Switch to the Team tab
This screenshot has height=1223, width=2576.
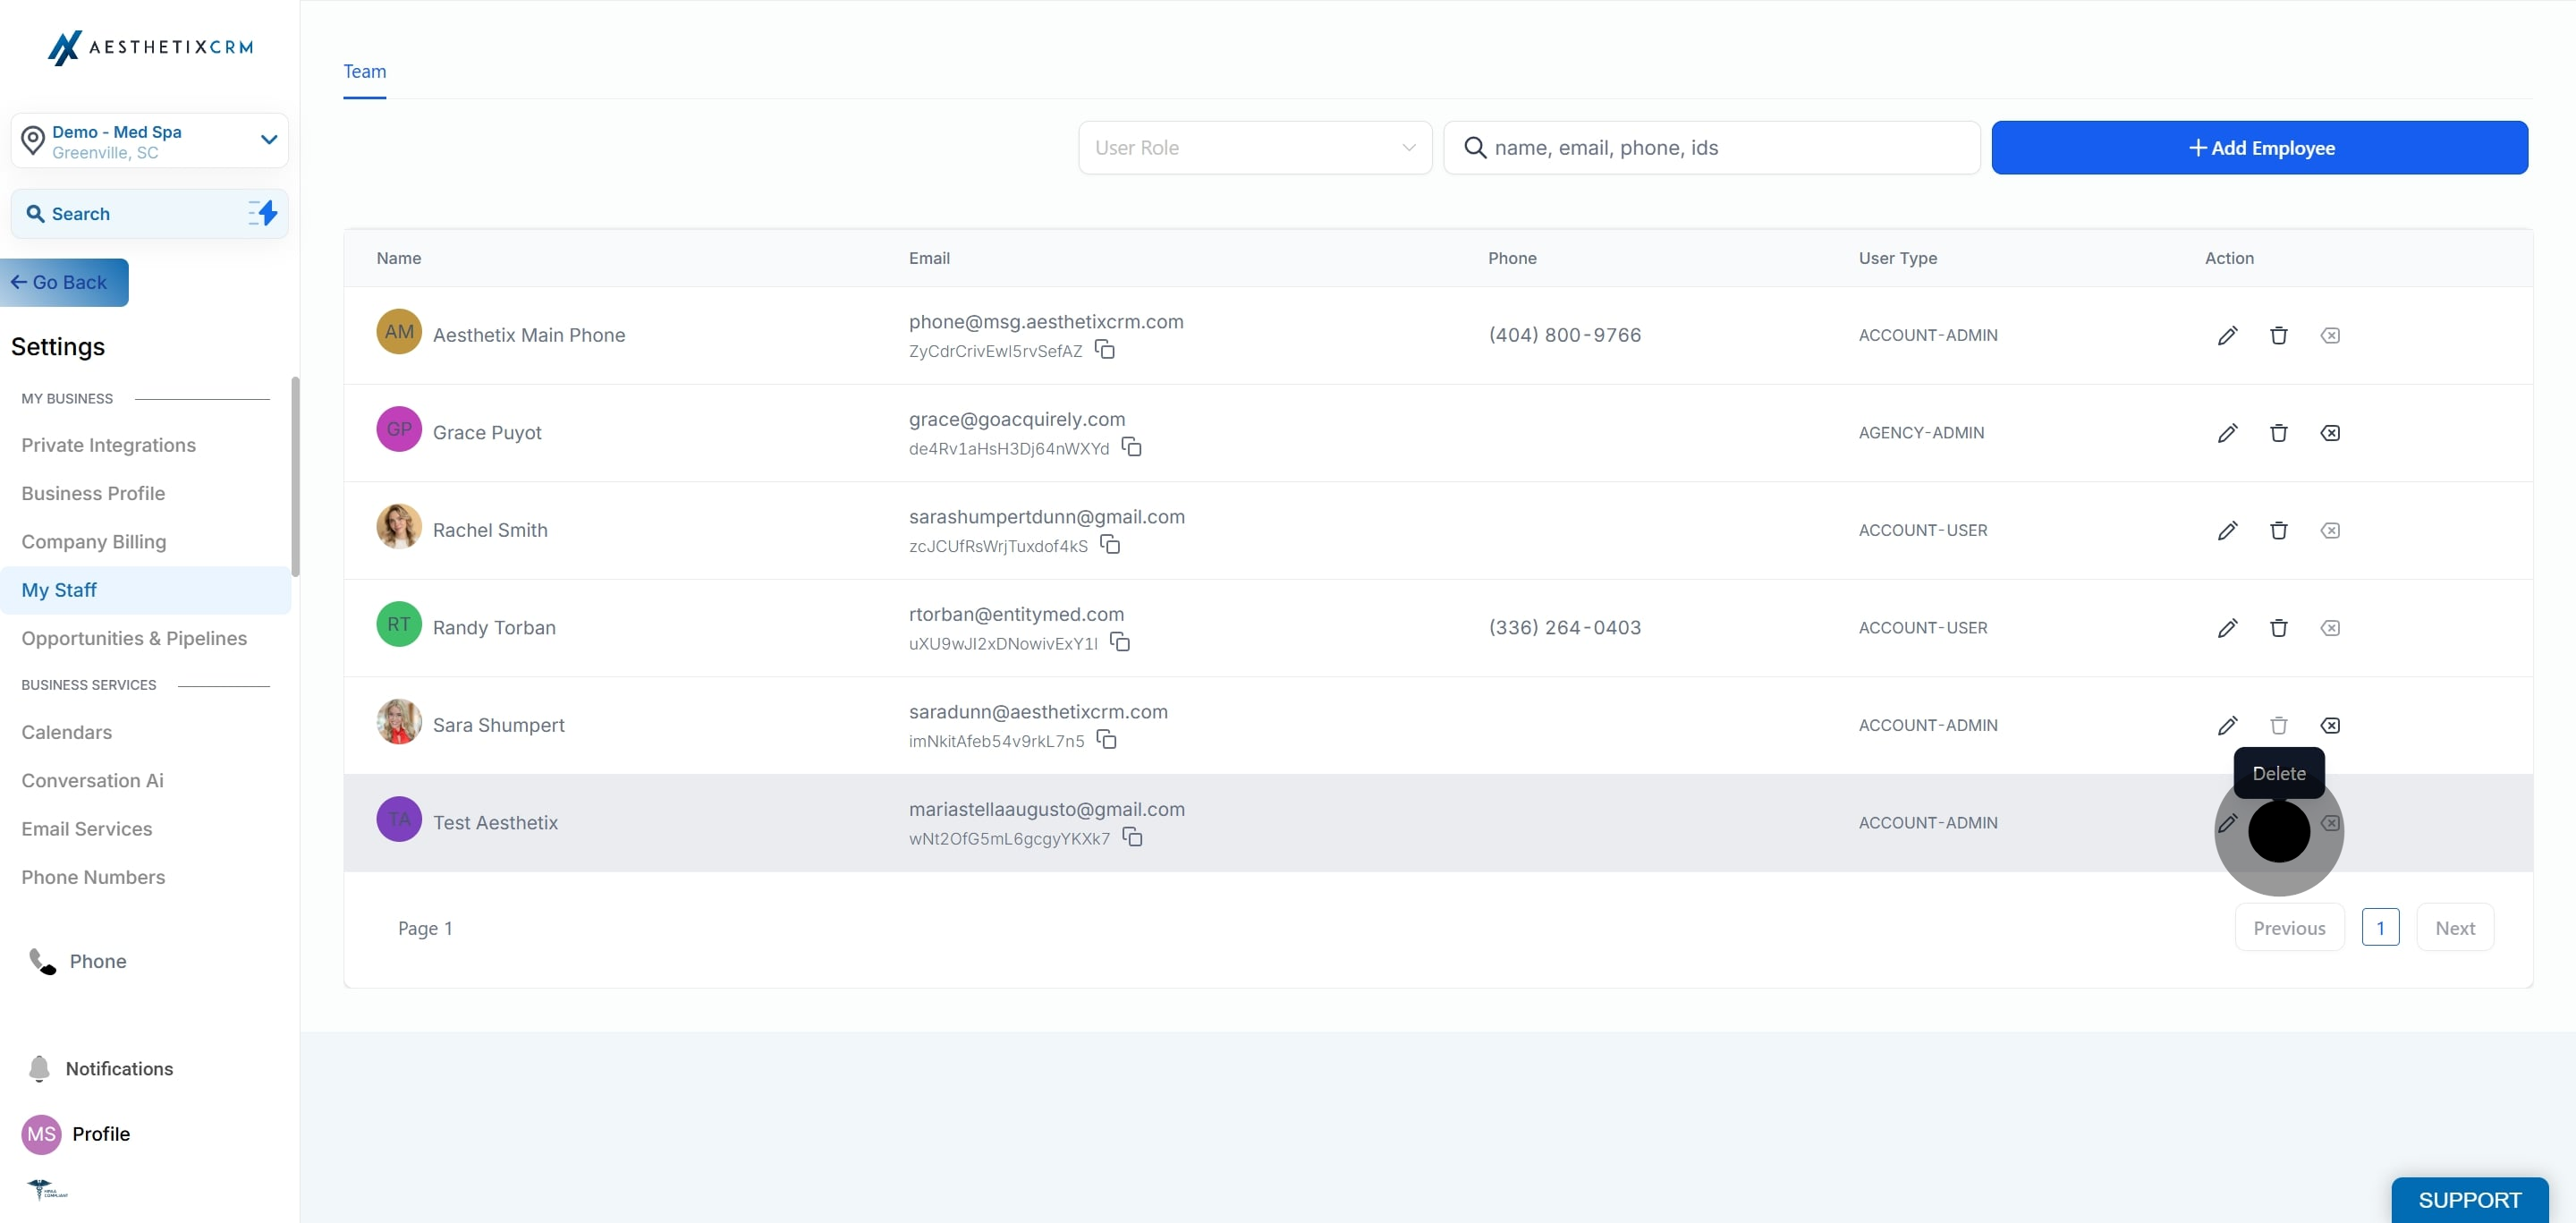pyautogui.click(x=364, y=72)
